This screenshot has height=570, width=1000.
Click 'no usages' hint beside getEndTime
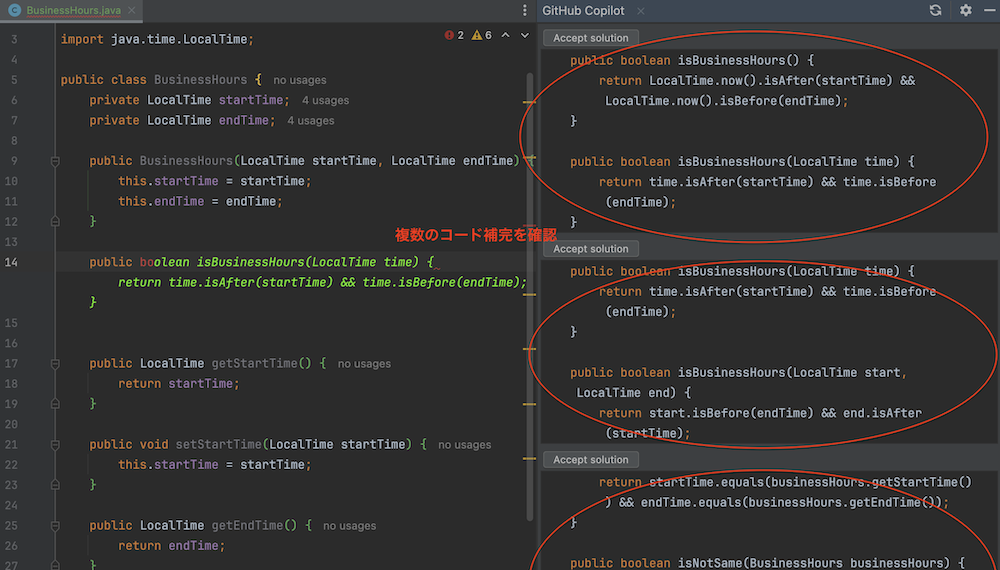click(349, 525)
